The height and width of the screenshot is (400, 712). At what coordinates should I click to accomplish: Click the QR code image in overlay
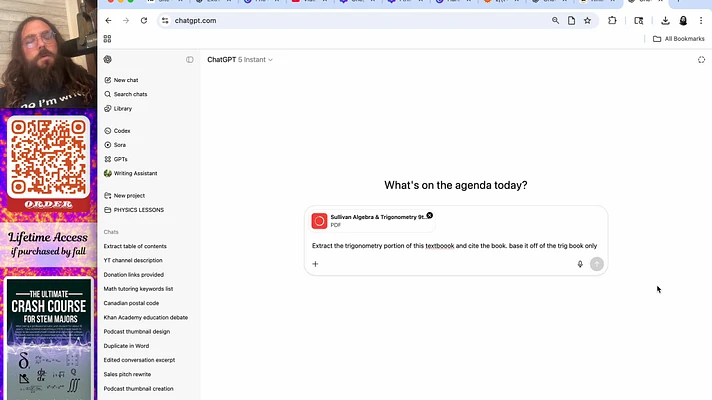[x=48, y=158]
